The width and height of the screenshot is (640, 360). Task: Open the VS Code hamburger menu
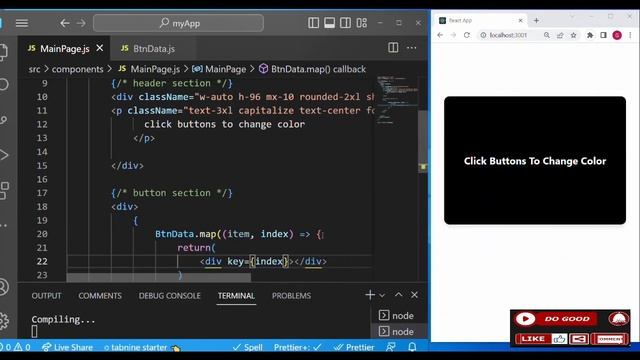pyautogui.click(x=22, y=23)
